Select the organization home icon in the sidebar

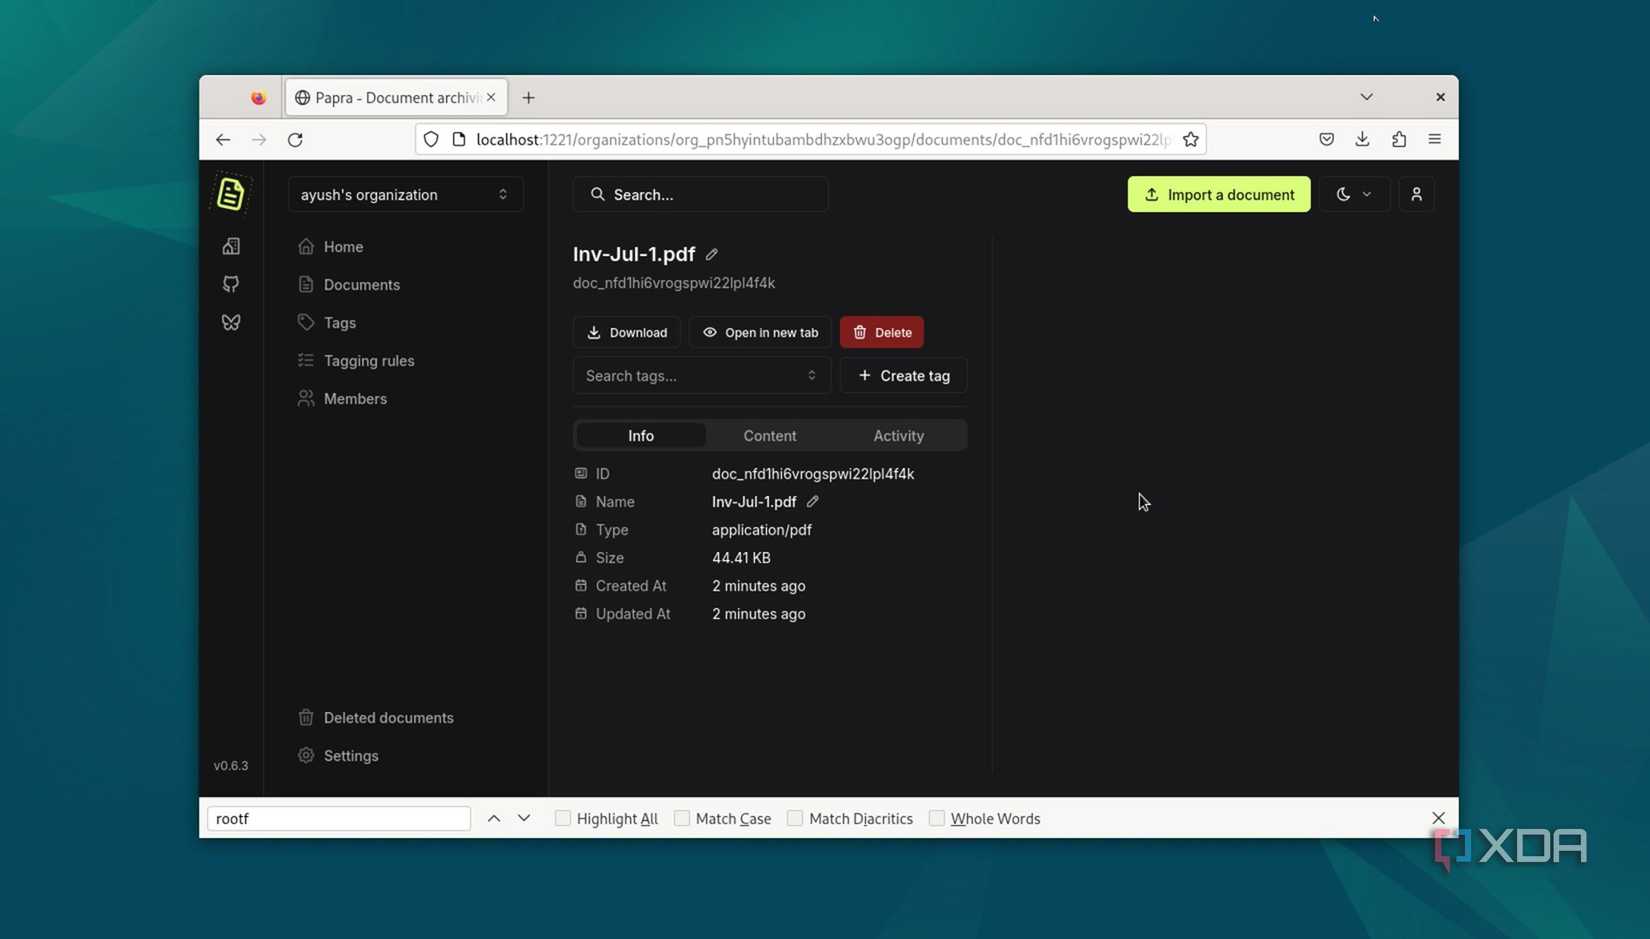click(231, 246)
